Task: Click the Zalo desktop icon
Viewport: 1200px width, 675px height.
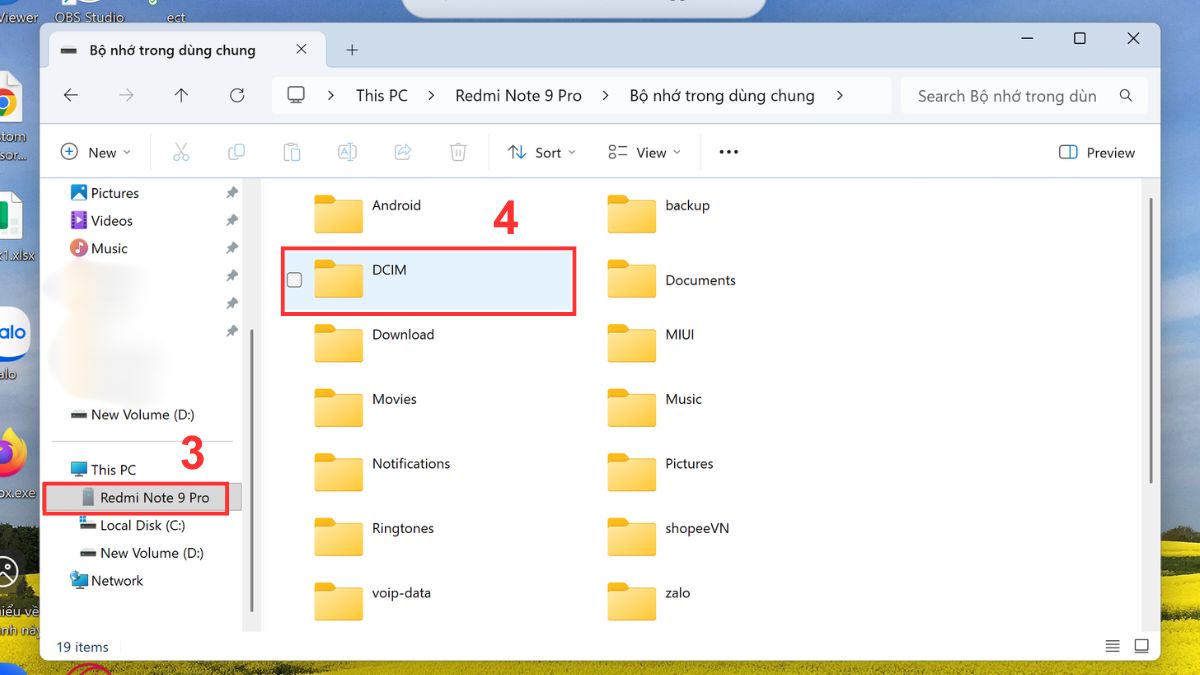Action: coord(12,333)
